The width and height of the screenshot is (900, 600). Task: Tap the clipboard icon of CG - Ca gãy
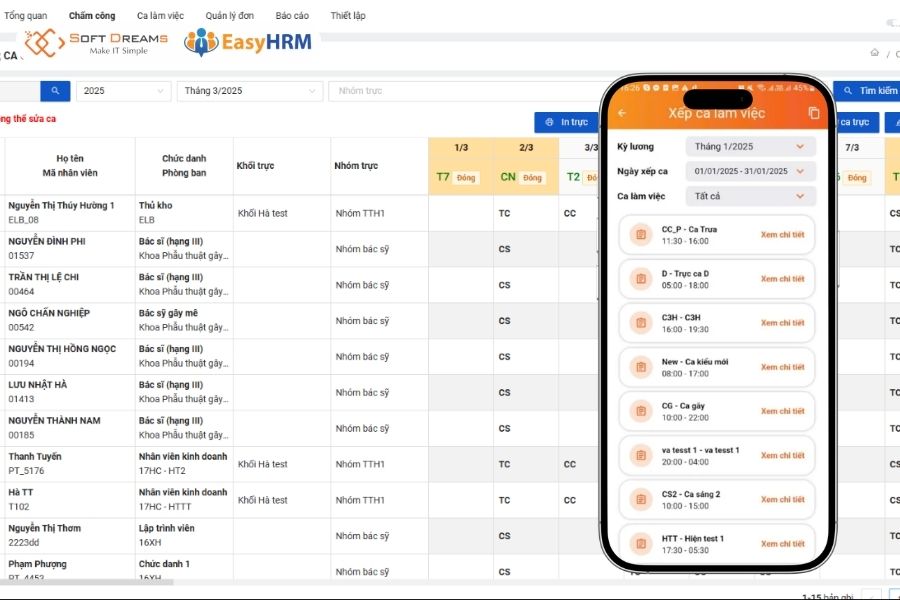tap(641, 411)
